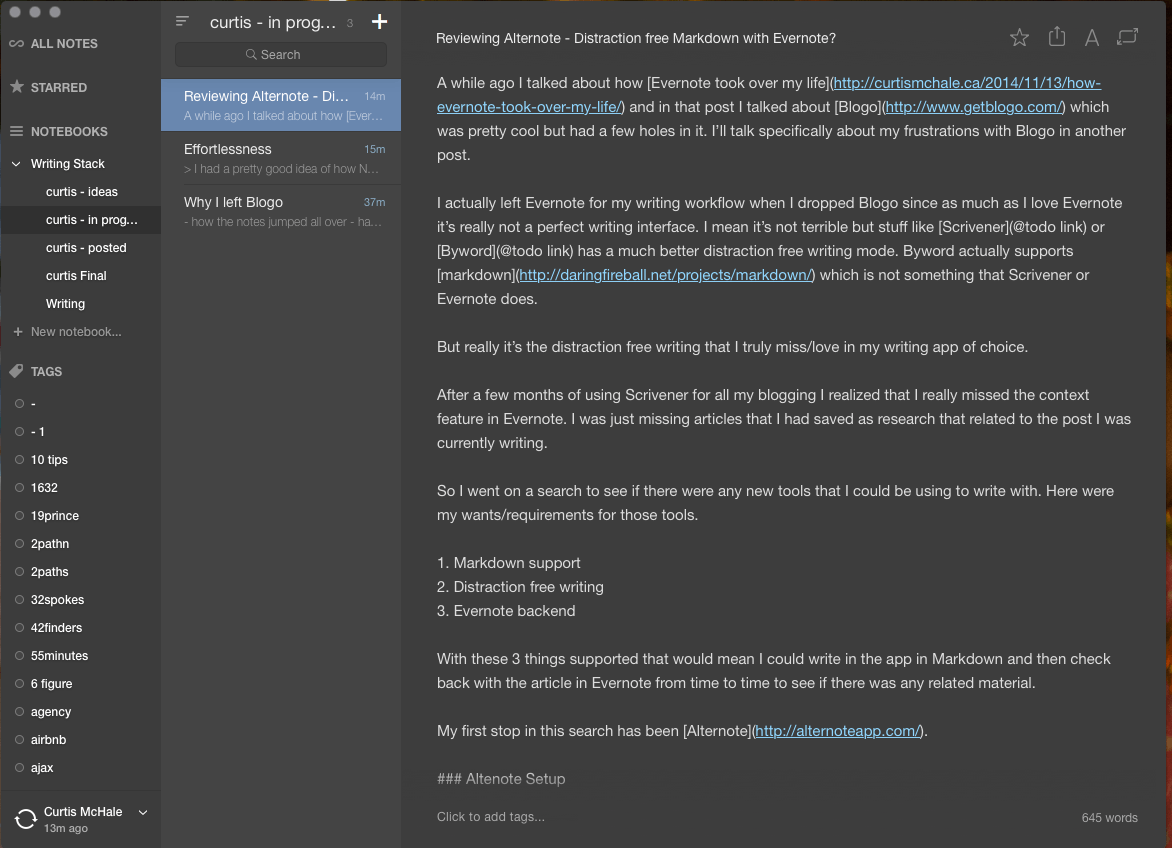1172x848 pixels.
Task: Open the 'curtis - ideas' notebook
Action: [x=82, y=192]
